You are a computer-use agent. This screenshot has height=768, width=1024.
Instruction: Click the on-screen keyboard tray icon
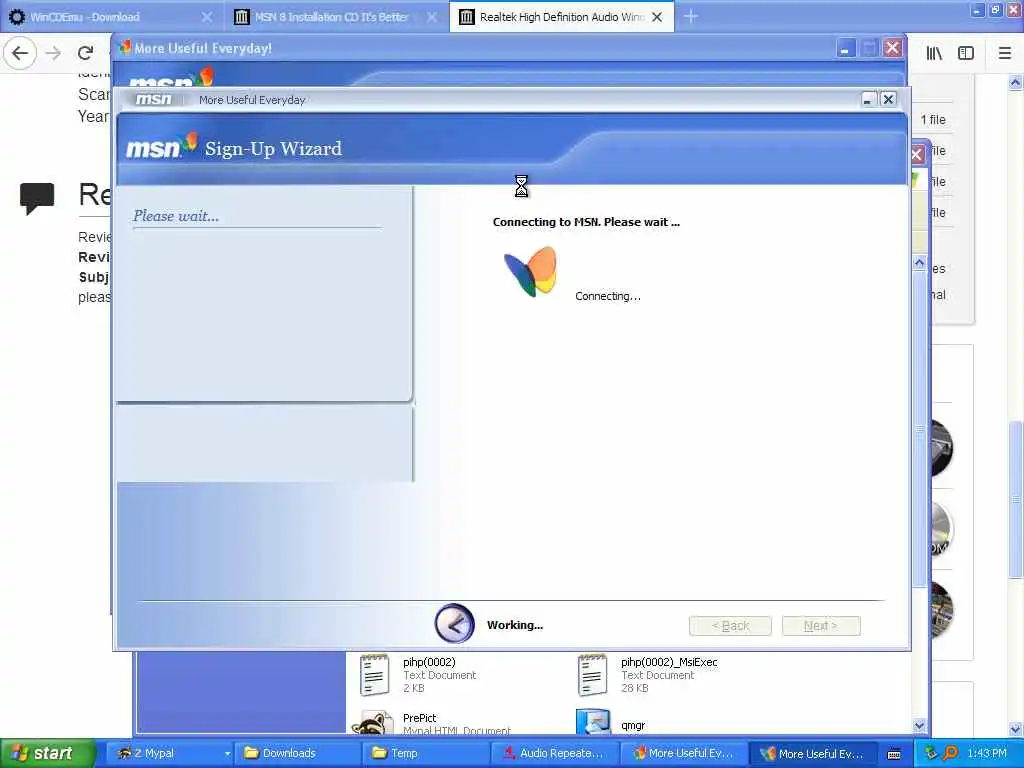894,754
